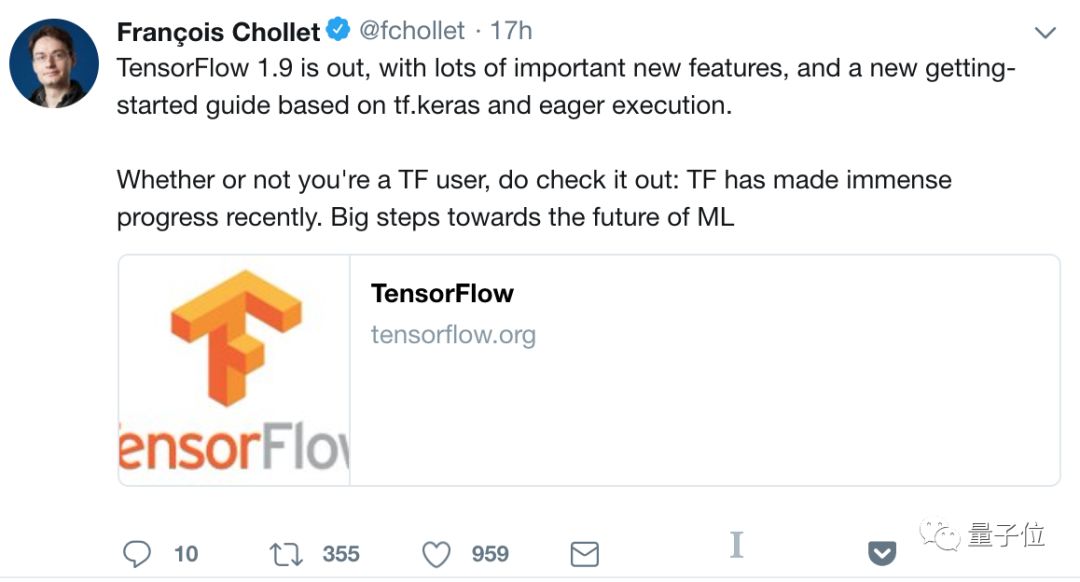This screenshot has height=582, width=1080.
Task: View the 355 retweets count
Action: tap(341, 553)
